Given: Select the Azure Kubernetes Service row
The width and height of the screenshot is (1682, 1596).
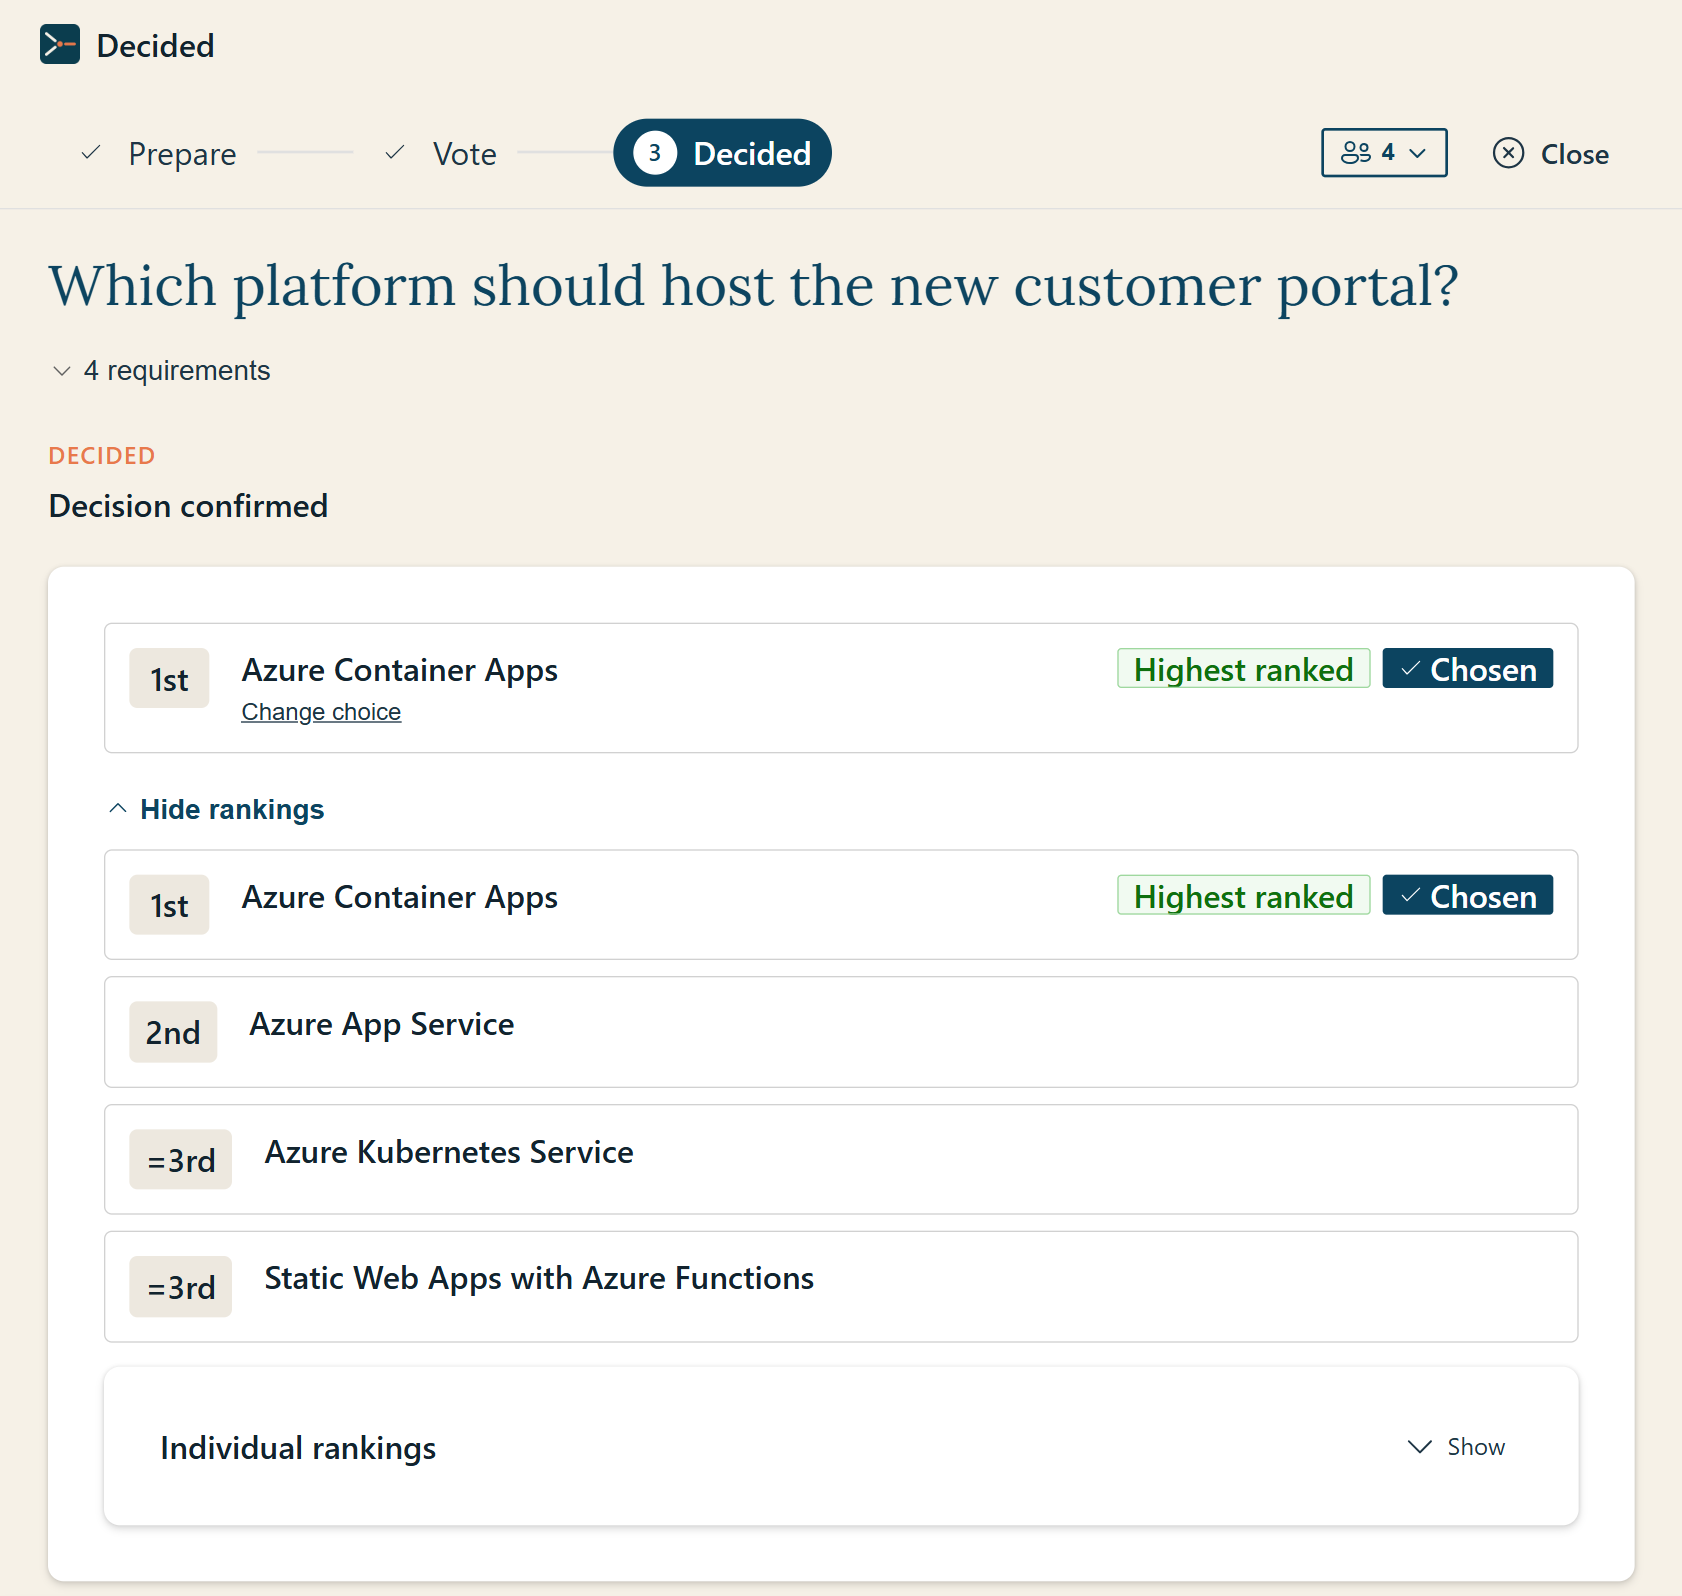Looking at the screenshot, I should [841, 1160].
